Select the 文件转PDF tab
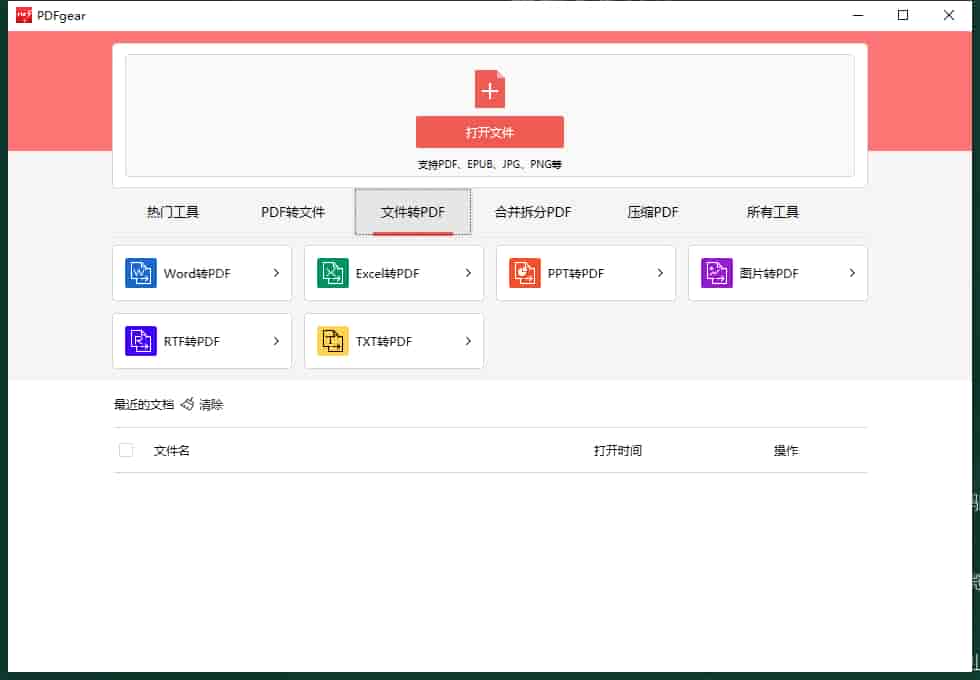The height and width of the screenshot is (680, 980). (412, 212)
